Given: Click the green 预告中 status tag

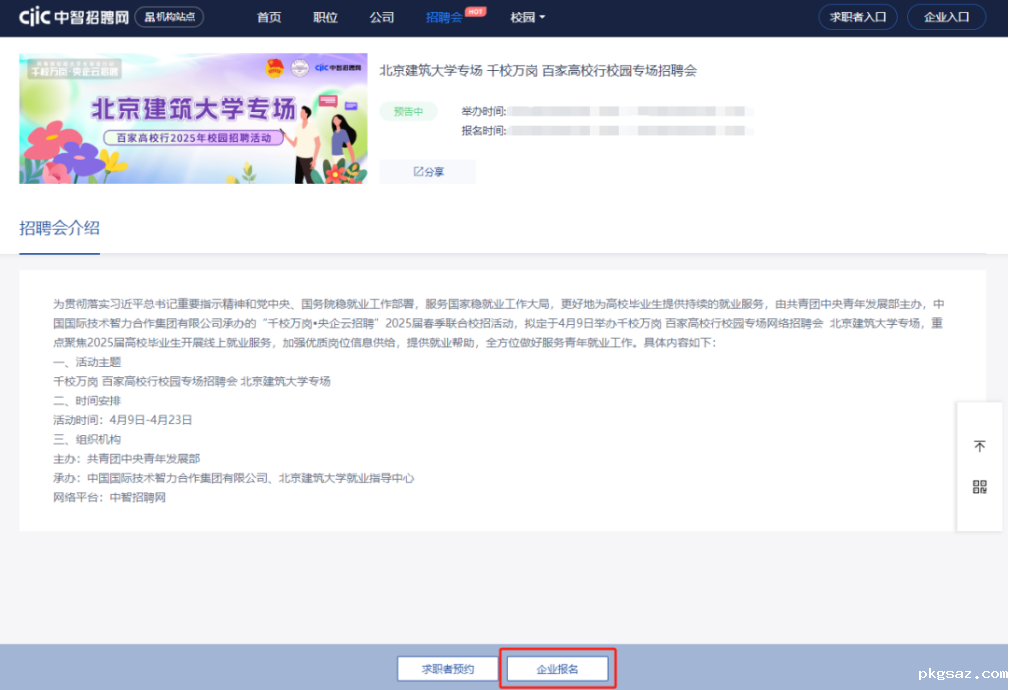Looking at the screenshot, I should pyautogui.click(x=408, y=112).
